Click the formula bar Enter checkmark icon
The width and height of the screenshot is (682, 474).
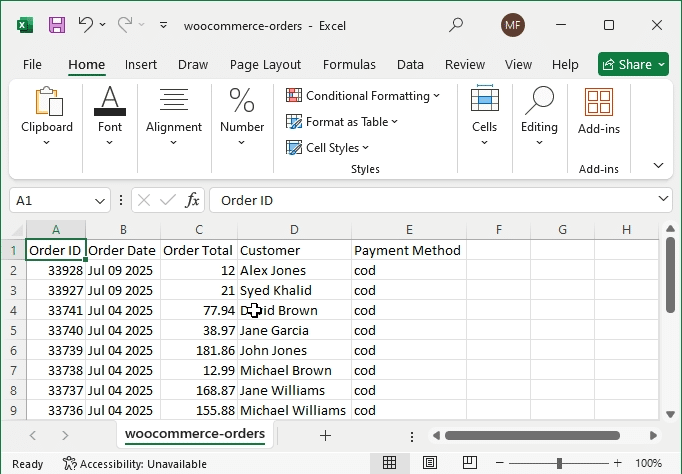point(167,200)
